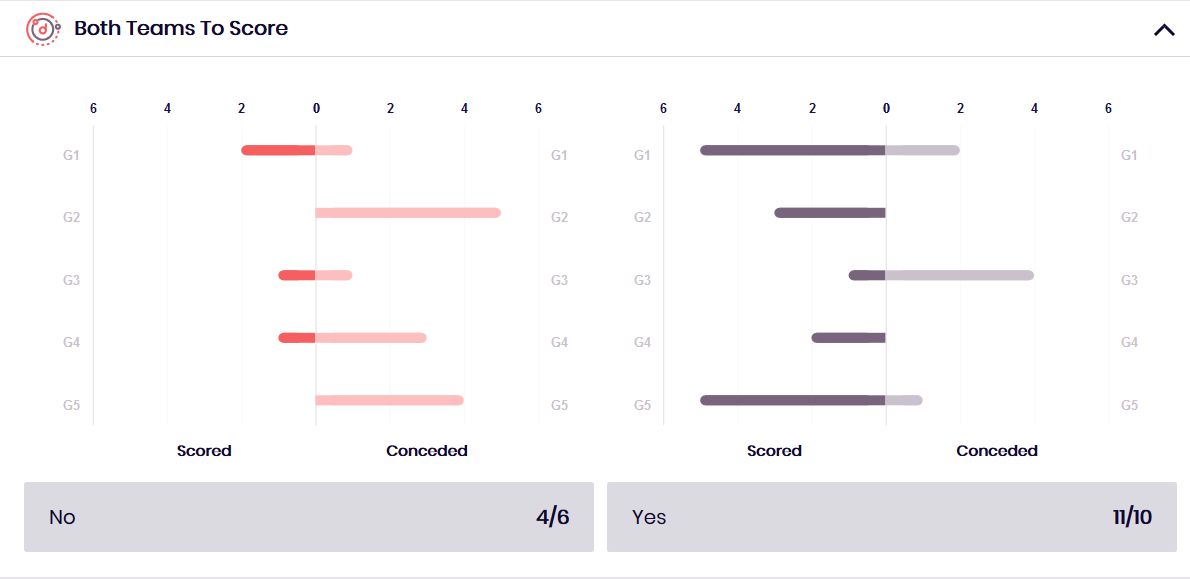This screenshot has width=1190, height=579.
Task: Click the pink G5 conceded bar
Action: click(390, 400)
